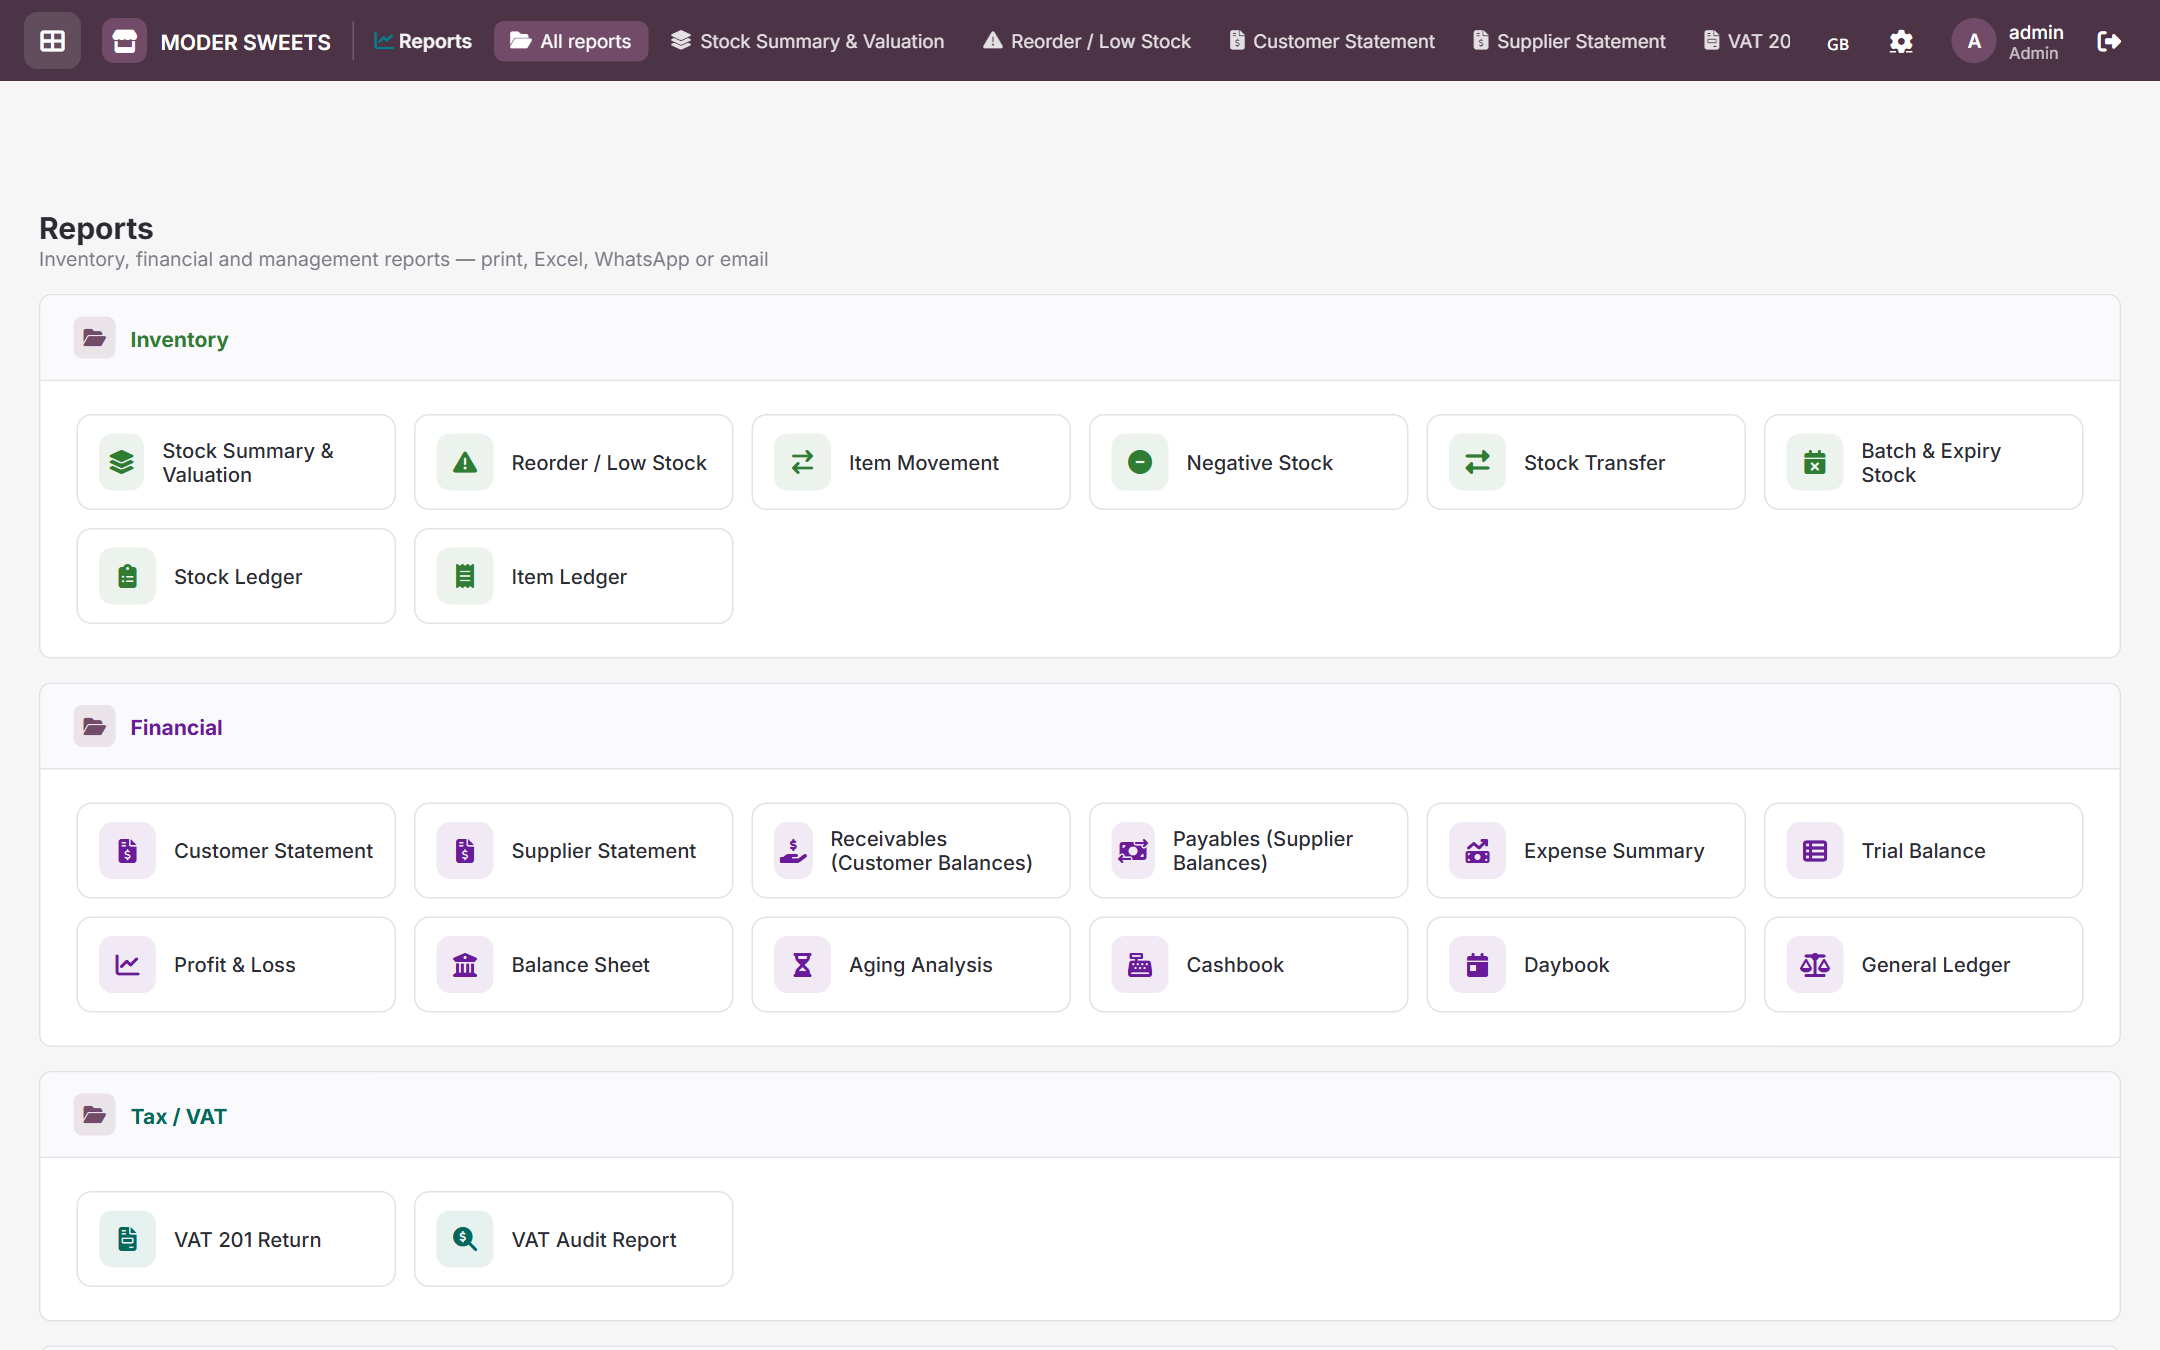Click the Inventory folder icon
The image size is (2160, 1350).
tap(94, 338)
